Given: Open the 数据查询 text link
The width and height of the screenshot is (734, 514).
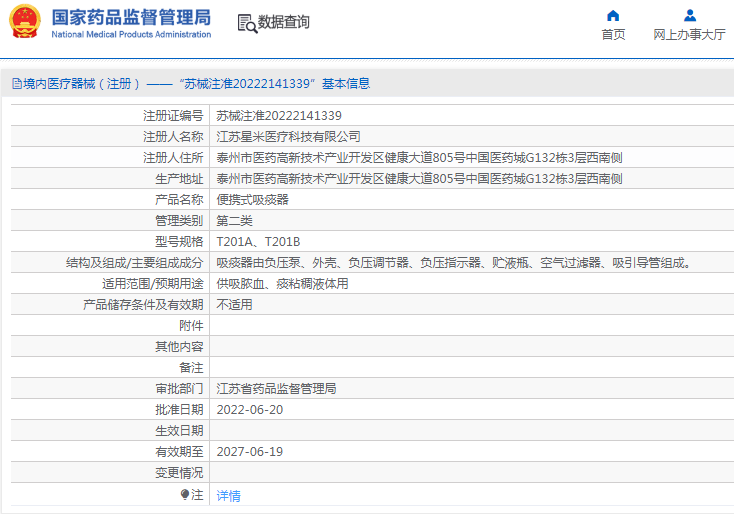Looking at the screenshot, I should click(x=284, y=22).
